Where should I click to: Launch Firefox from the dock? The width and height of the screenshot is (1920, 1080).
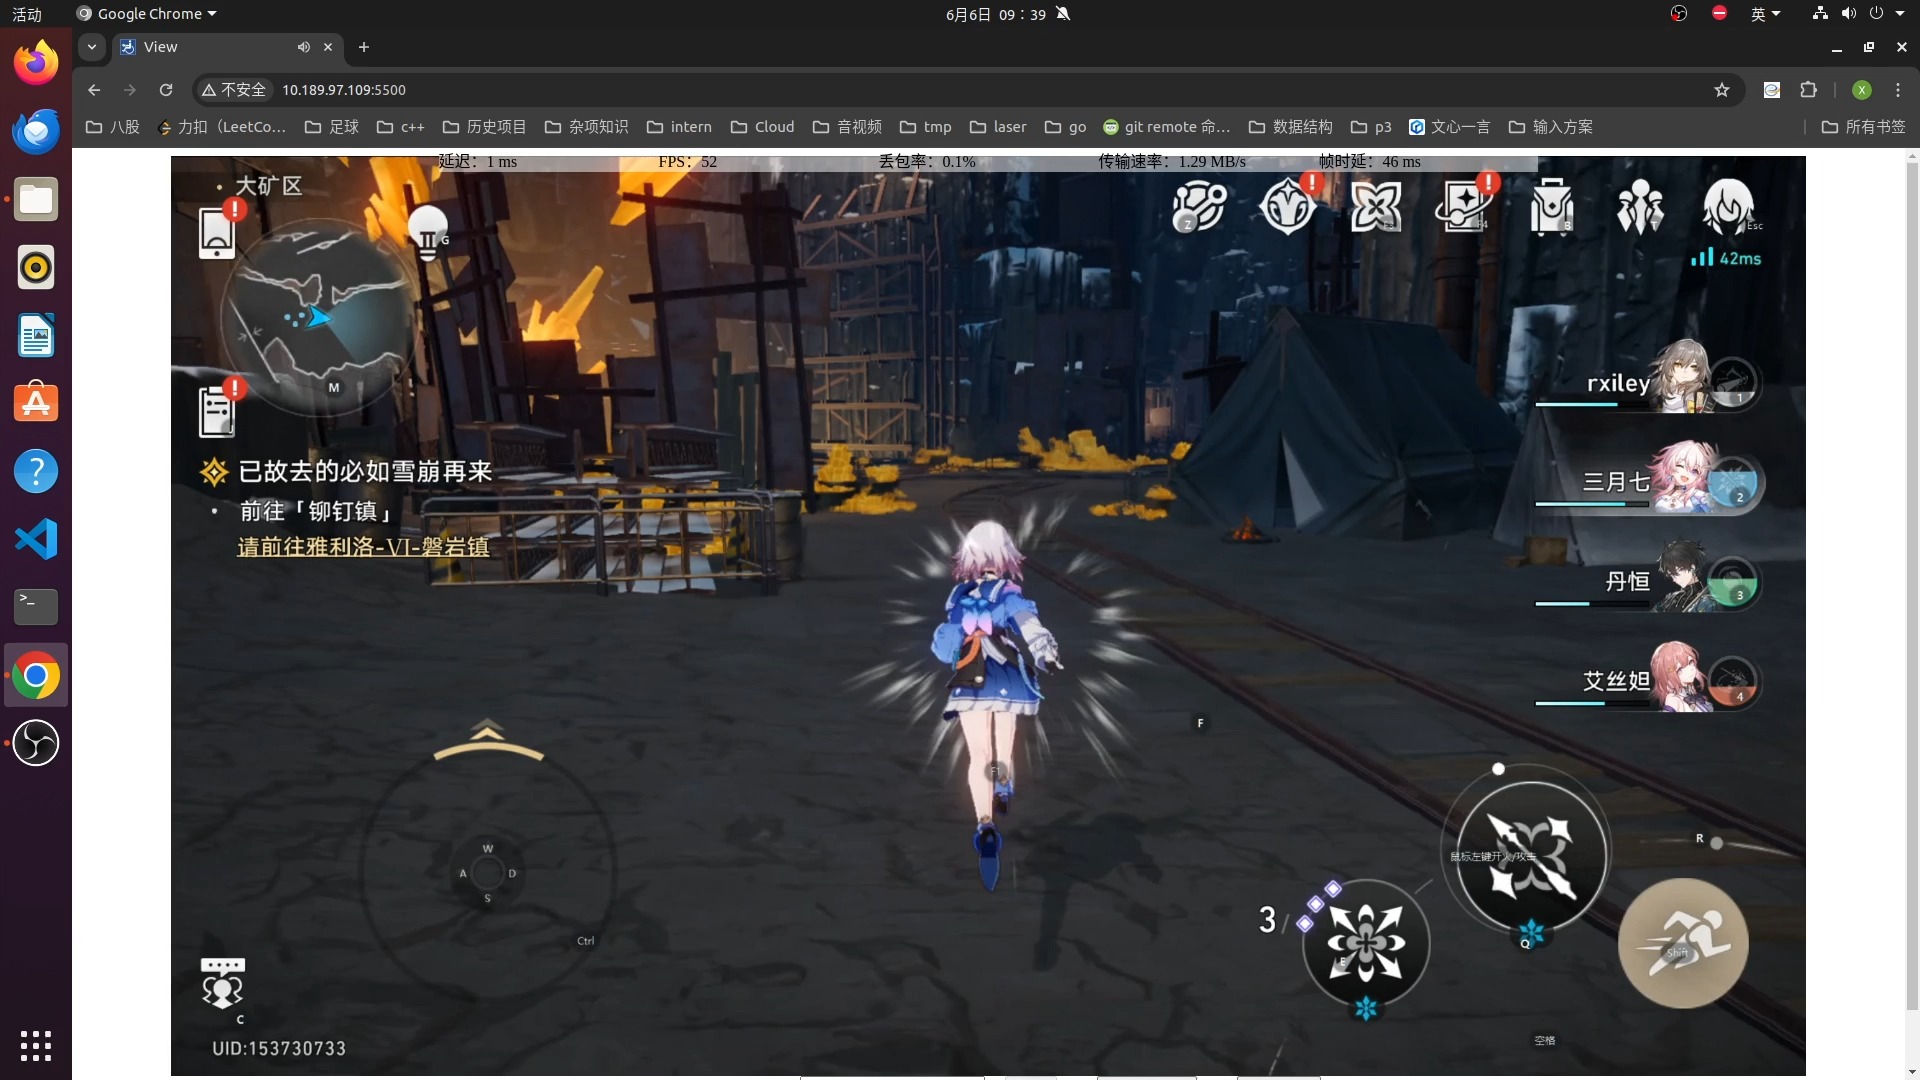36,62
